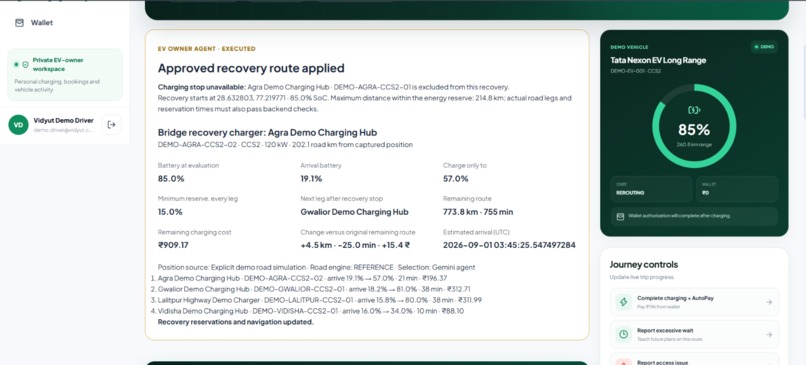
Task: Click the REROUTING state tile
Action: pyautogui.click(x=651, y=189)
